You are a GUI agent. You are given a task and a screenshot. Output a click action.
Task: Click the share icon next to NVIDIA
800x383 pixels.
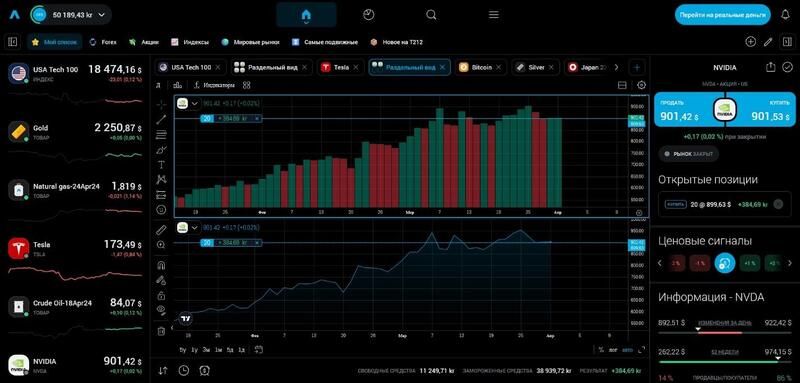[770, 67]
